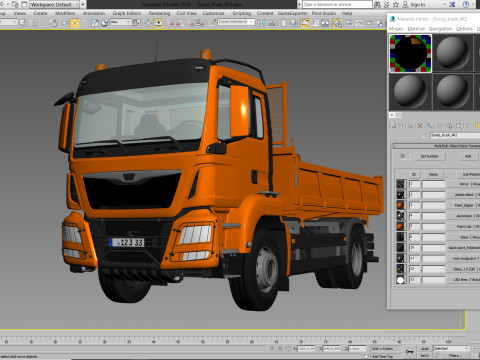Toggle the Percent Snap button

coord(192,23)
